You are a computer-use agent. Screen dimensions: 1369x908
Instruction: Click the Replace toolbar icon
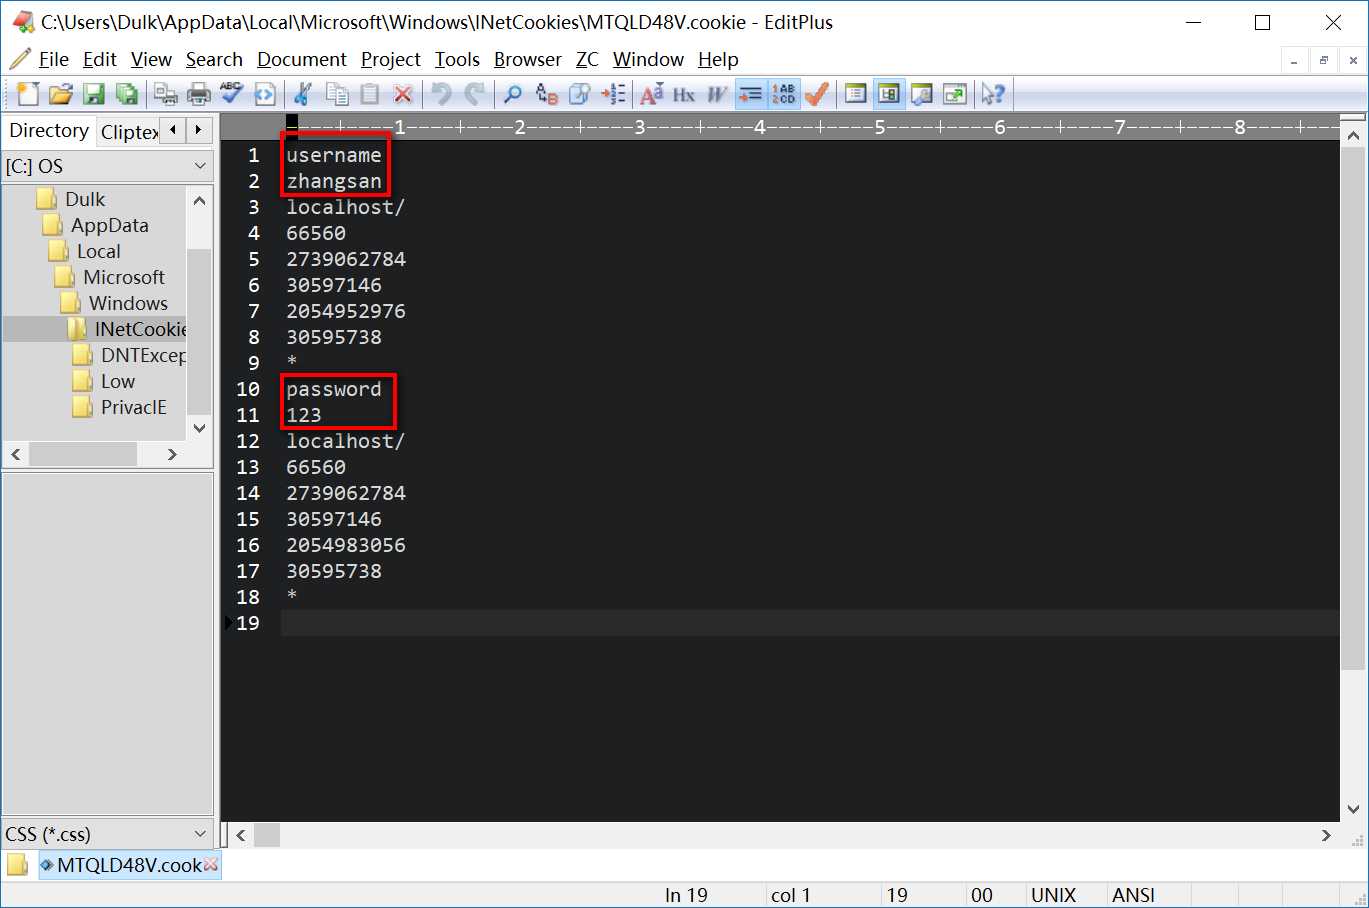pyautogui.click(x=546, y=94)
